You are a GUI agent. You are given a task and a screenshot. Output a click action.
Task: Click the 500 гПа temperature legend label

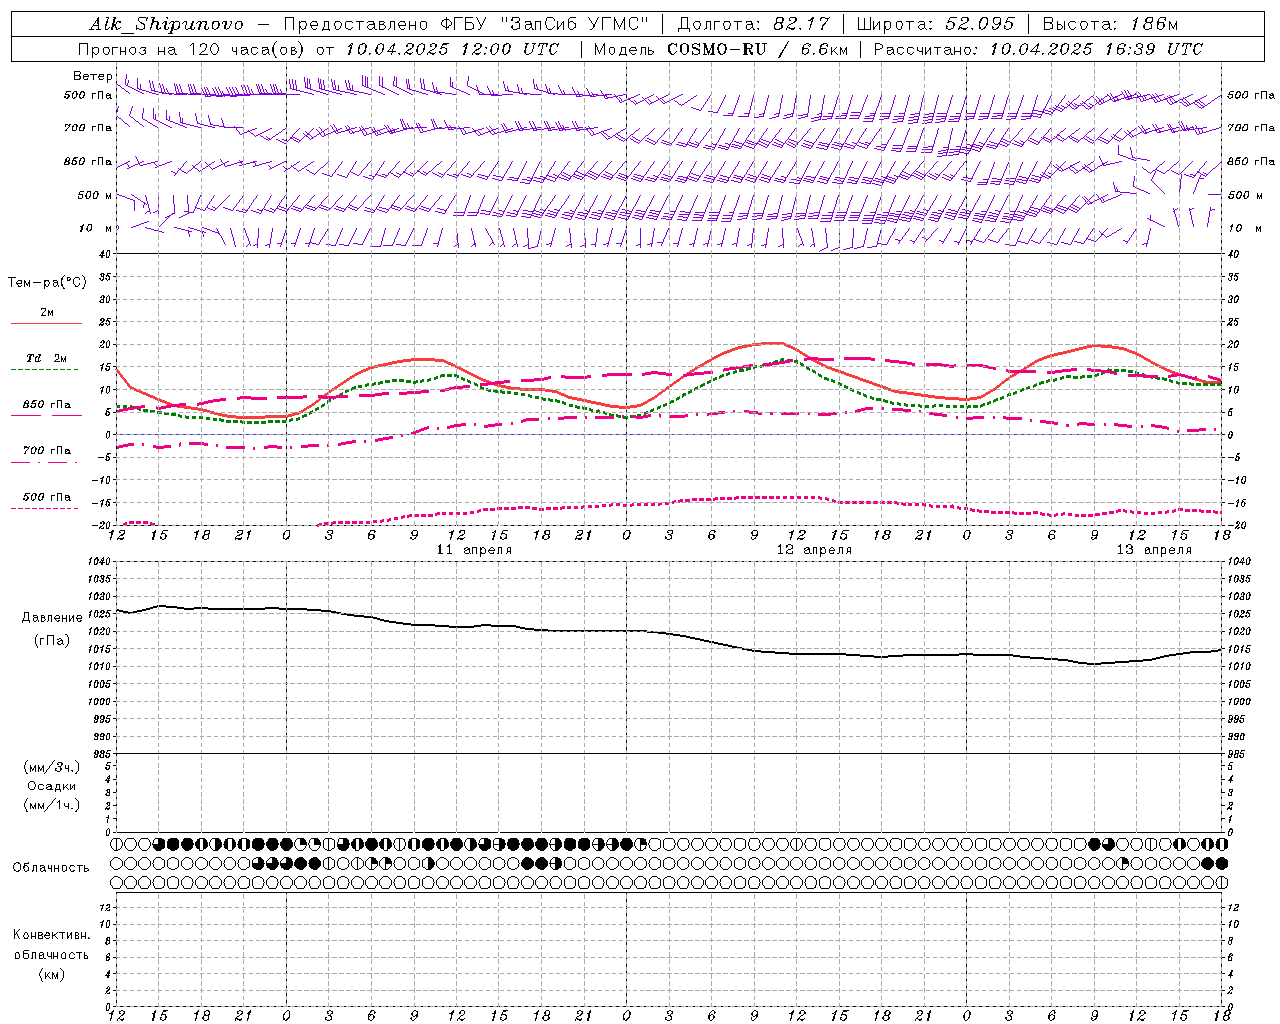pos(47,497)
